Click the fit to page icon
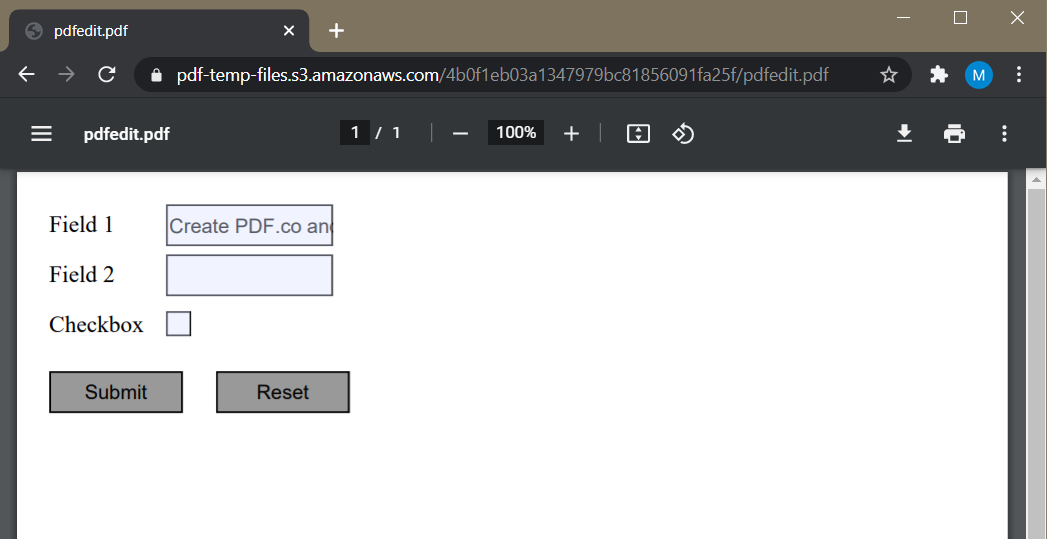Viewport: 1047px width, 539px height. point(638,134)
